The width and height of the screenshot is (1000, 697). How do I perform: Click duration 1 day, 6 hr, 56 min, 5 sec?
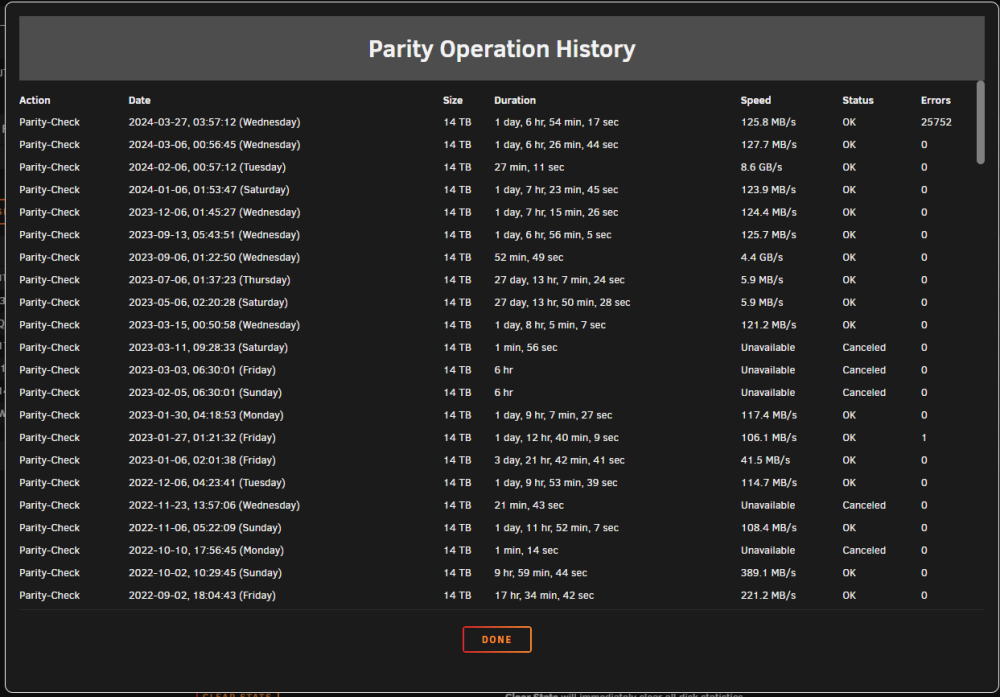(x=553, y=235)
